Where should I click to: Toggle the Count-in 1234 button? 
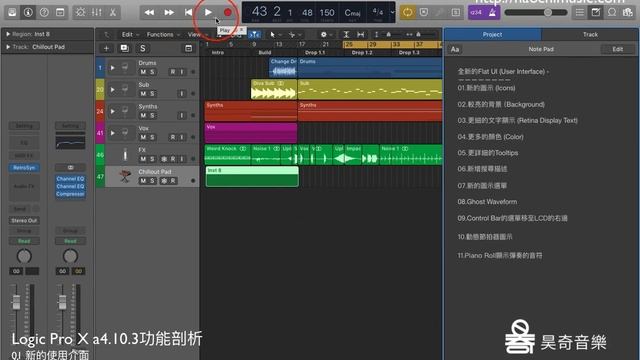point(476,12)
